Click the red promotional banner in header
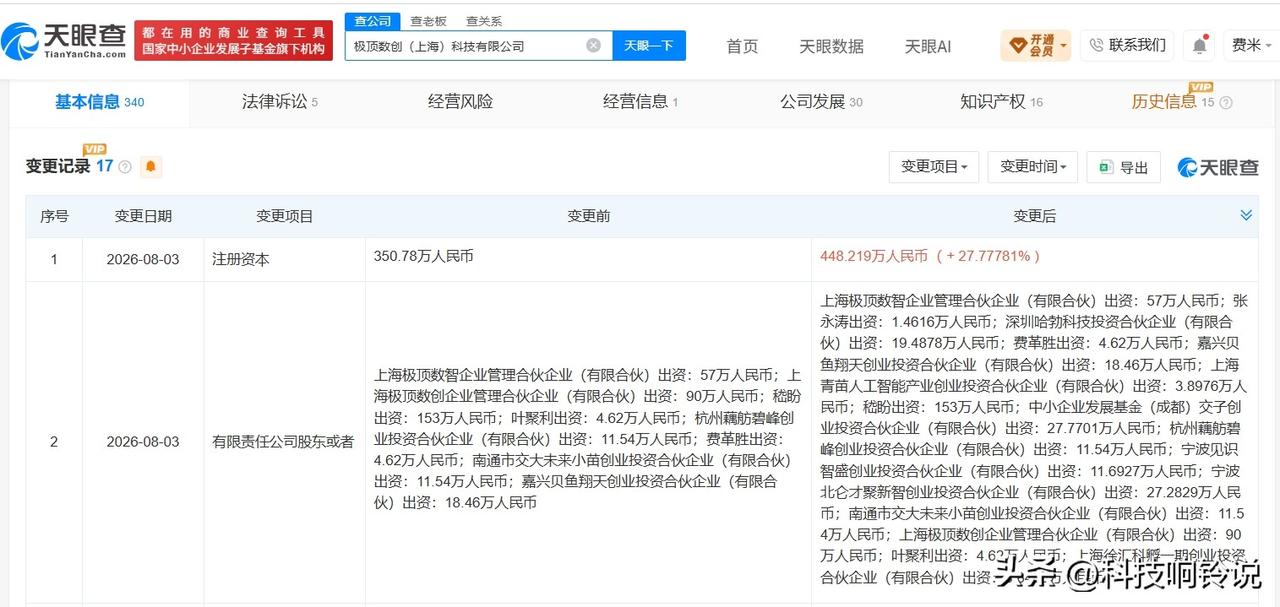1280x607 pixels. click(235, 41)
